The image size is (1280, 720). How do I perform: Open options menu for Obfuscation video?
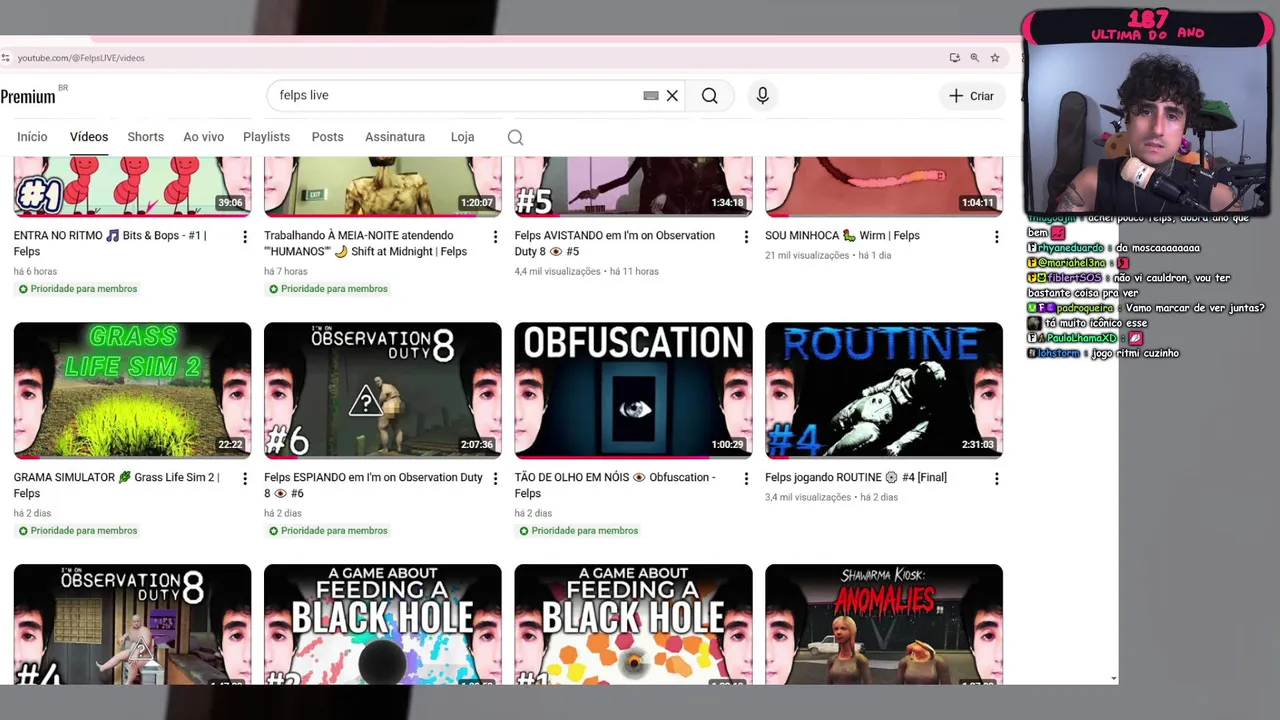(746, 479)
